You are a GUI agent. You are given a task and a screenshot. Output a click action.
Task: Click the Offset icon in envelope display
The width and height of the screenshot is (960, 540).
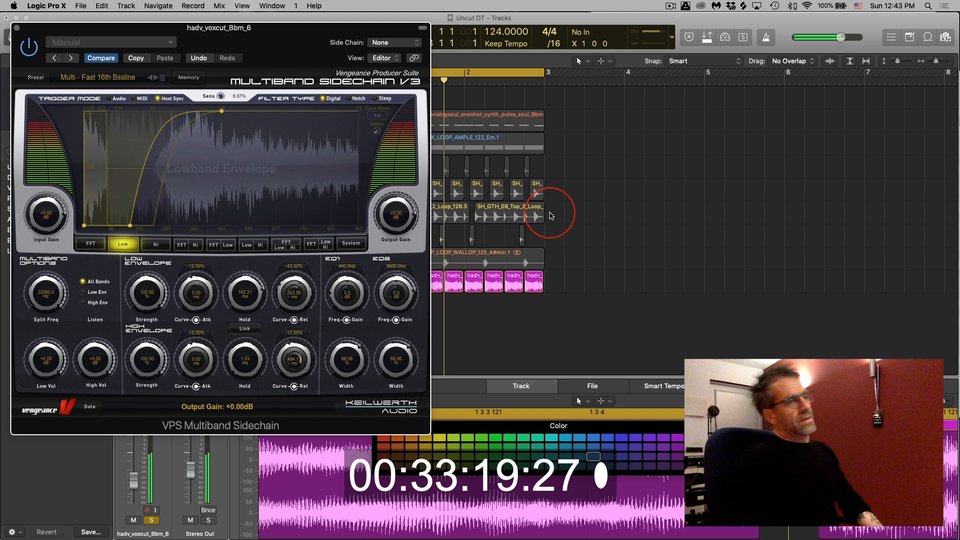tap(377, 130)
